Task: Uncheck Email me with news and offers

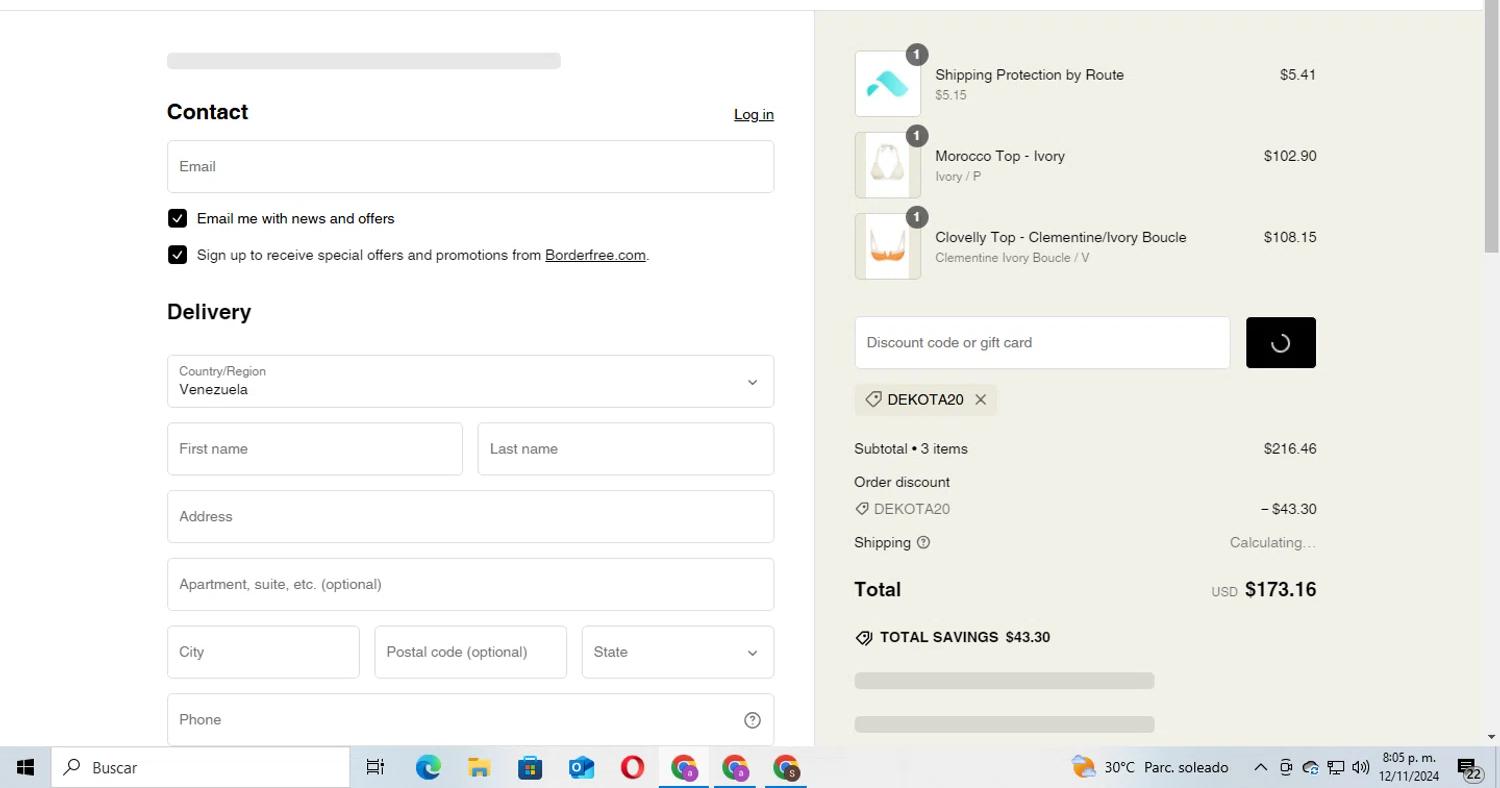Action: click(x=177, y=218)
